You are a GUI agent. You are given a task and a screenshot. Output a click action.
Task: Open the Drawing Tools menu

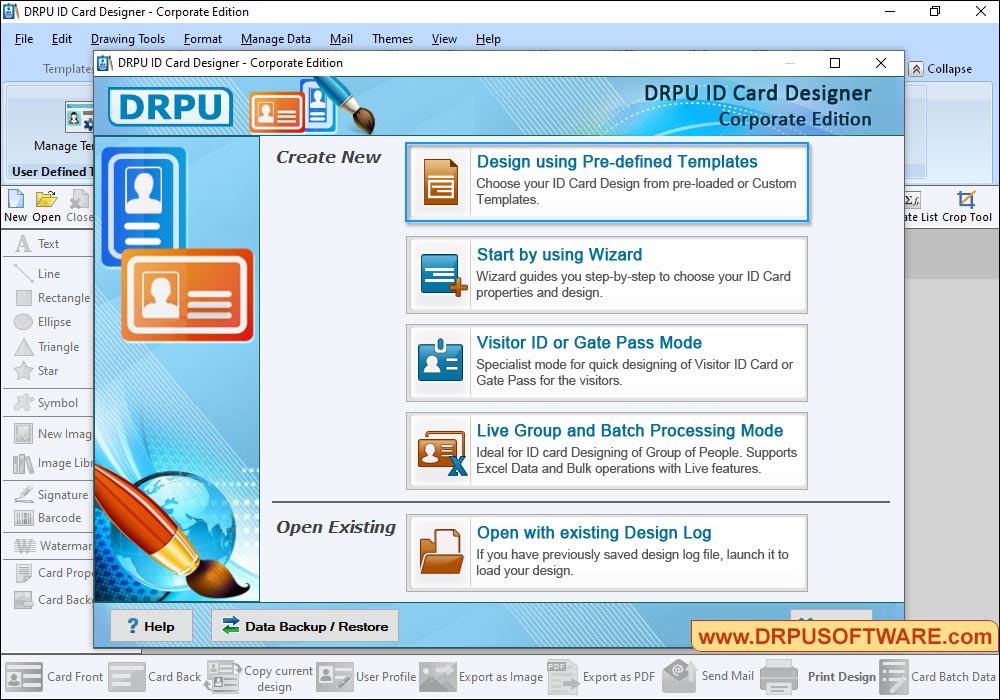point(127,39)
